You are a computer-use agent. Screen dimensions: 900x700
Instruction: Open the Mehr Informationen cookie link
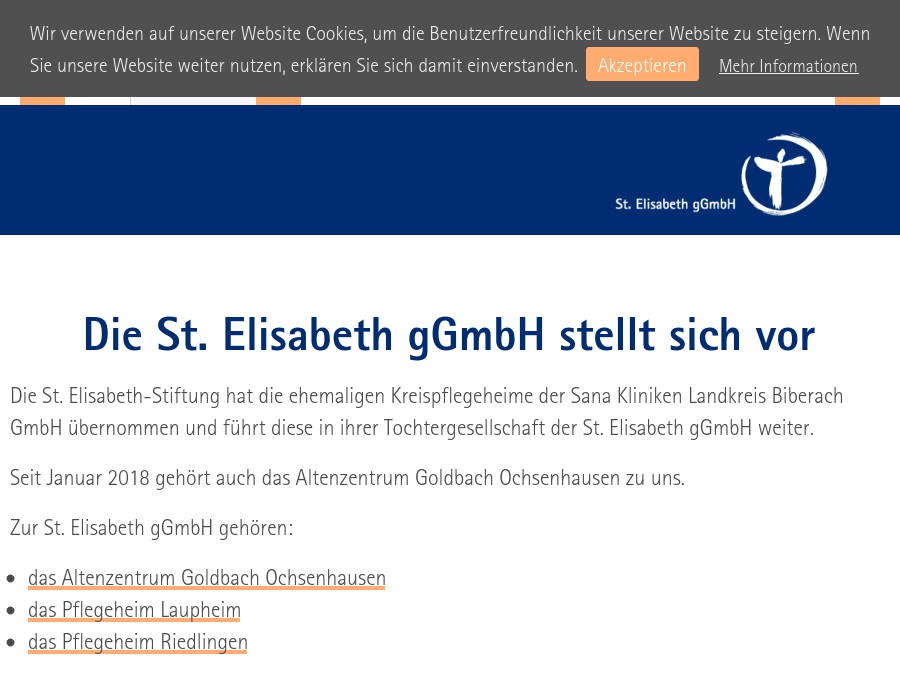click(788, 66)
